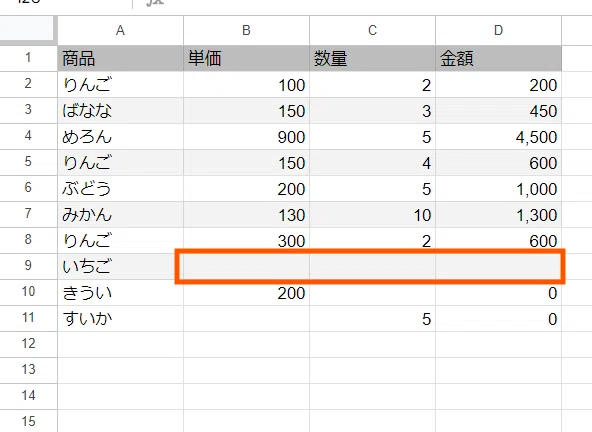Viewport: 592px width, 432px height.
Task: Select row 13 header
Action: [28, 371]
